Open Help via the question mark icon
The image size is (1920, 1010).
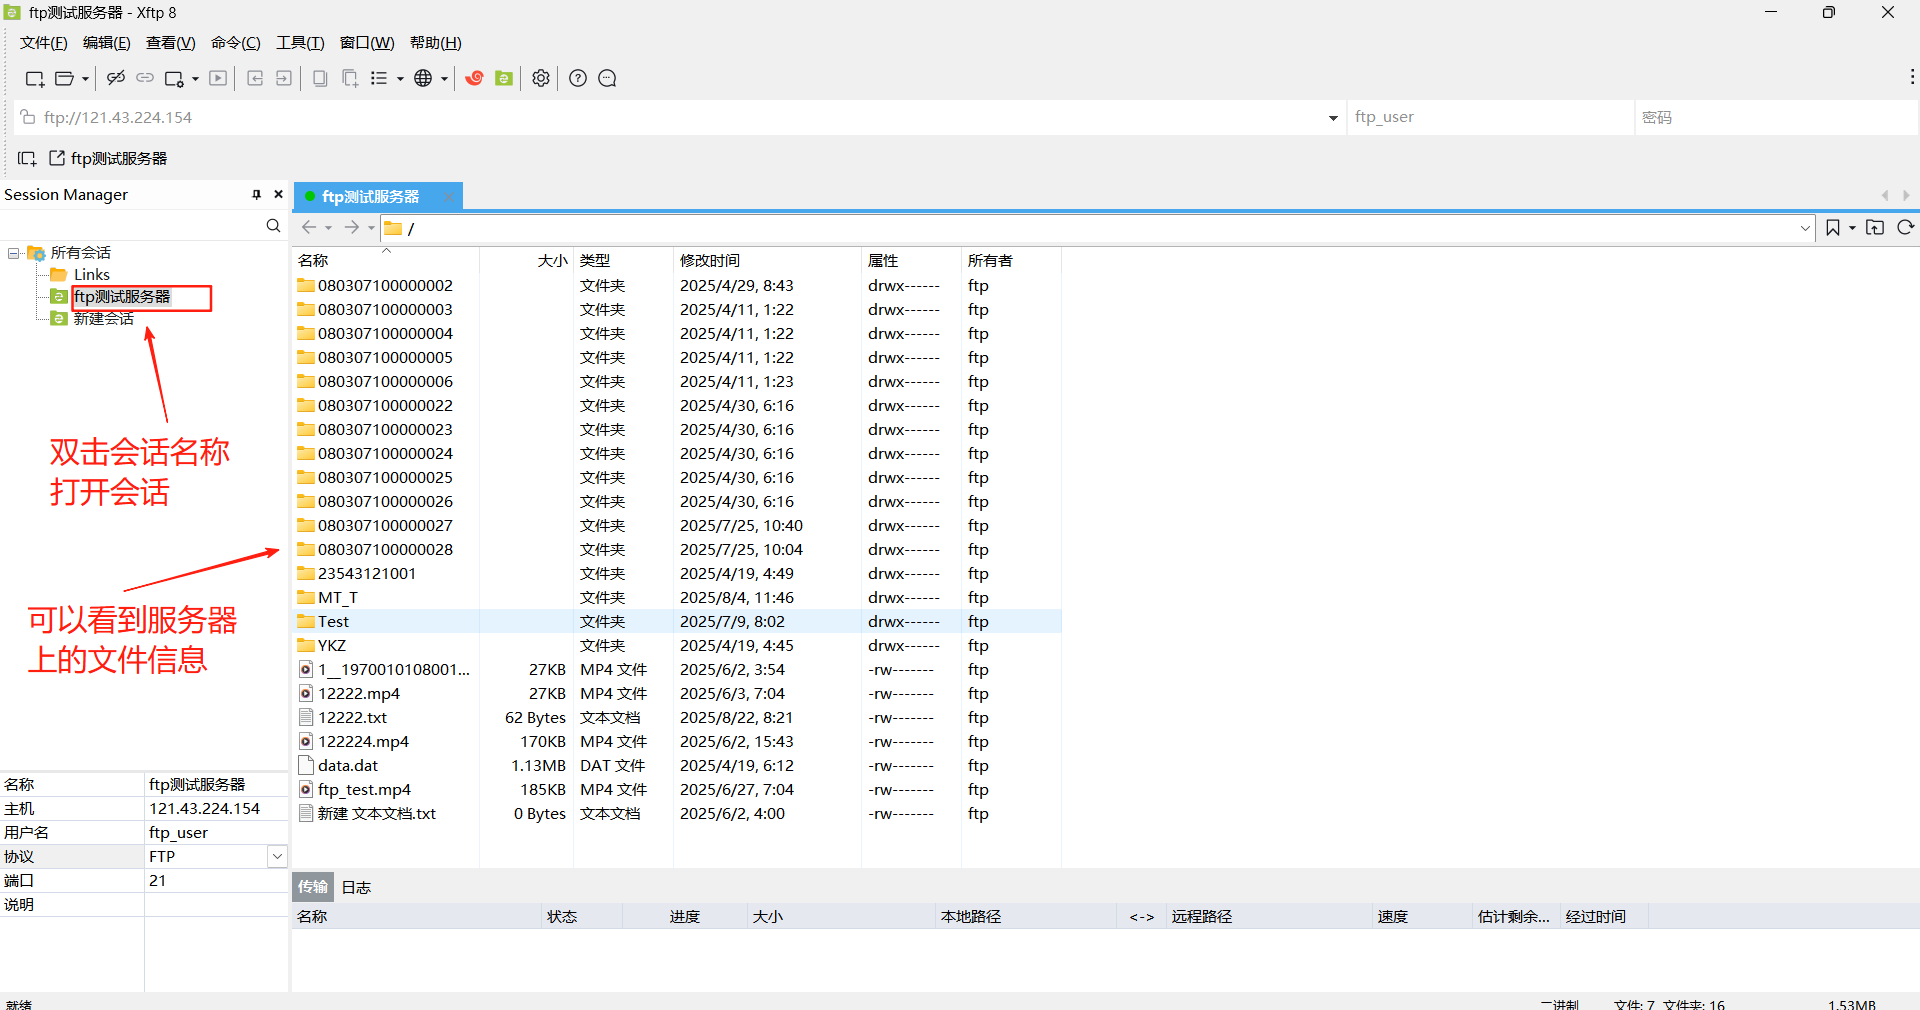click(x=578, y=78)
